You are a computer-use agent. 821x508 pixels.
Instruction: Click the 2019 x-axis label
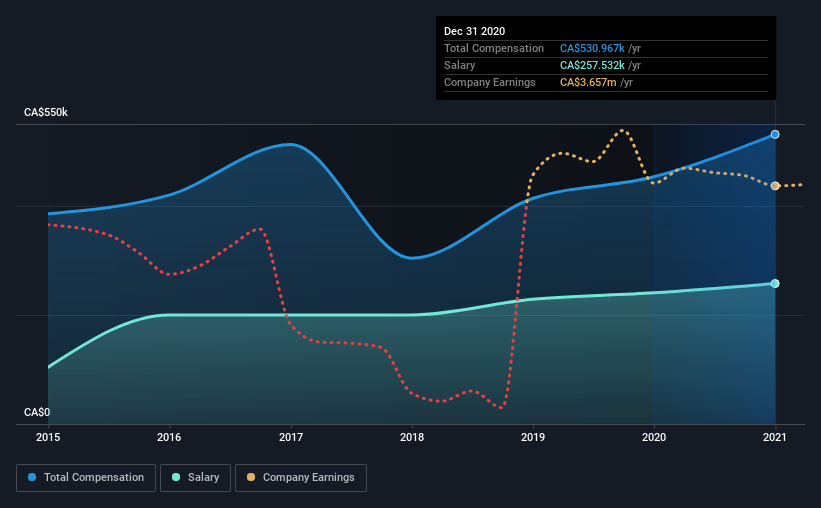533,437
